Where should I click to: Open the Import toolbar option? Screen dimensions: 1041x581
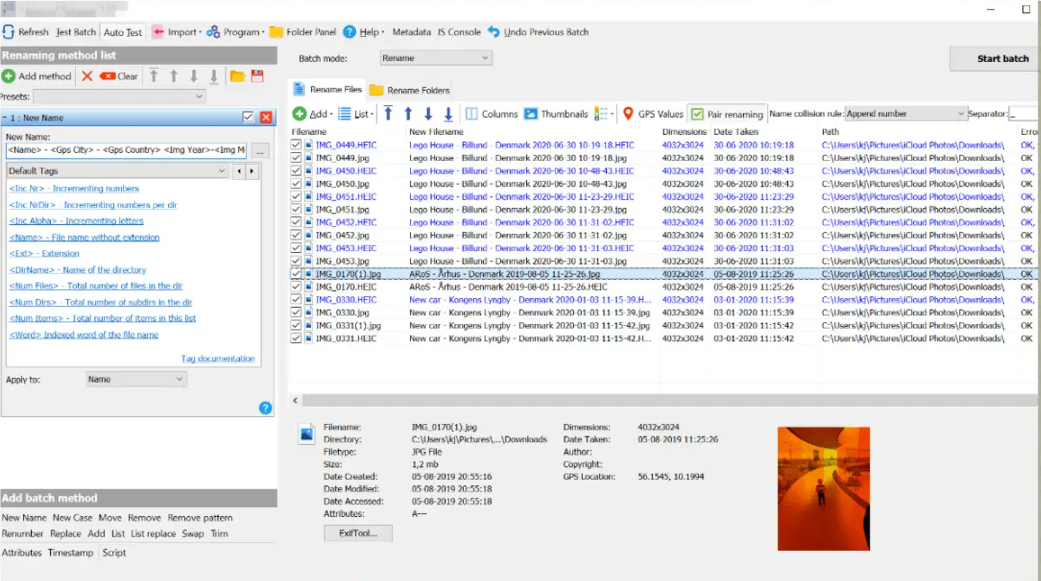pos(177,32)
